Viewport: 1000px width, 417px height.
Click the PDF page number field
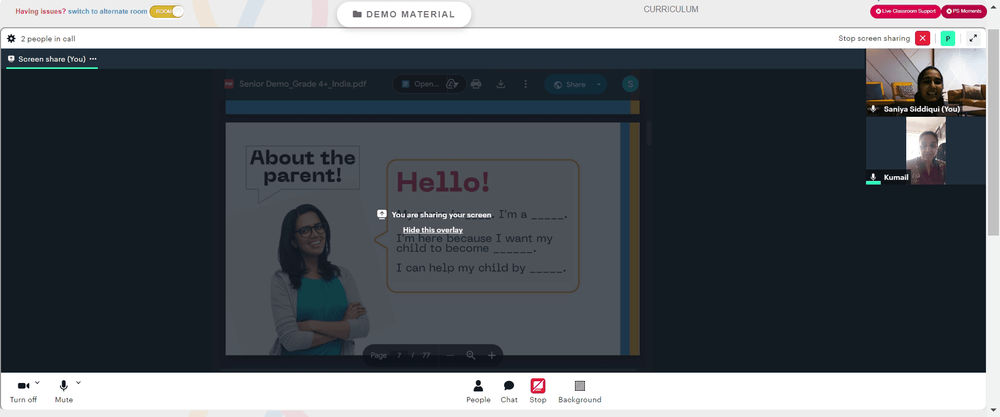click(x=399, y=355)
